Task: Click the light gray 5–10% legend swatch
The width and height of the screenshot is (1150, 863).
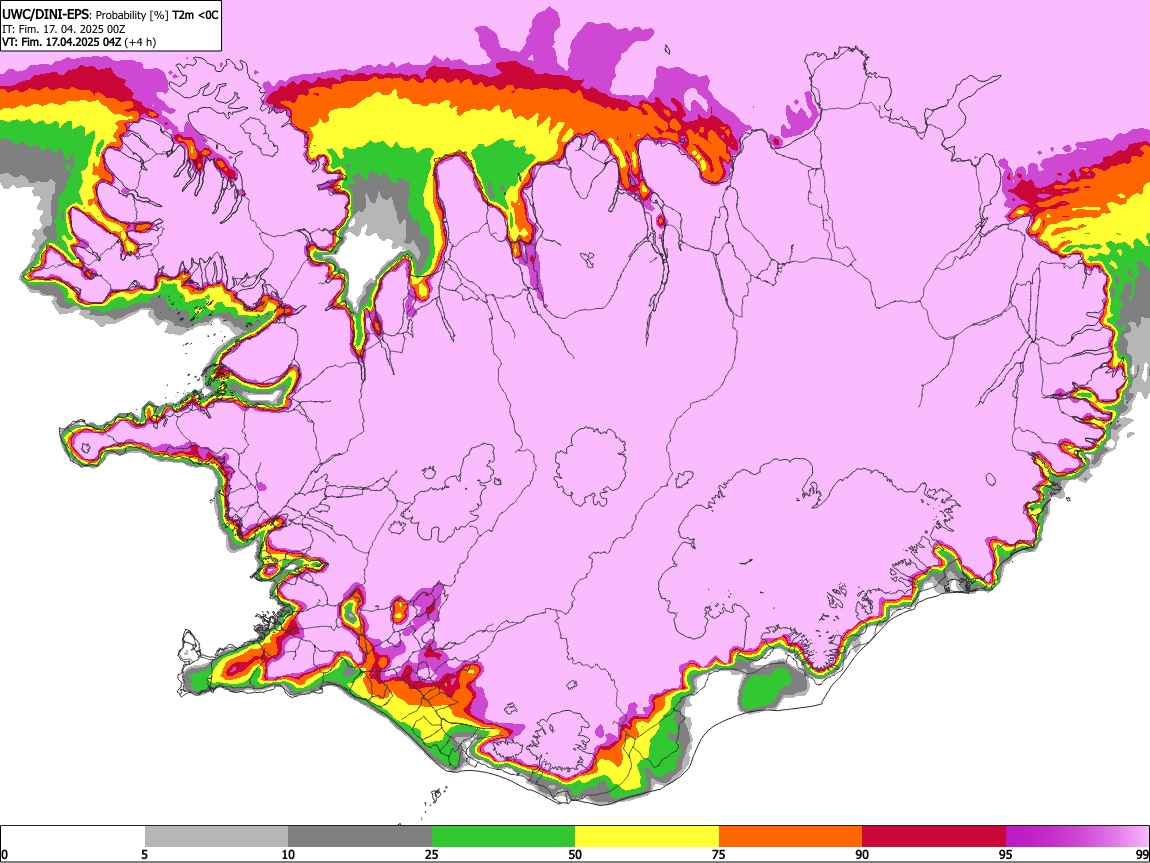Action: click(216, 836)
